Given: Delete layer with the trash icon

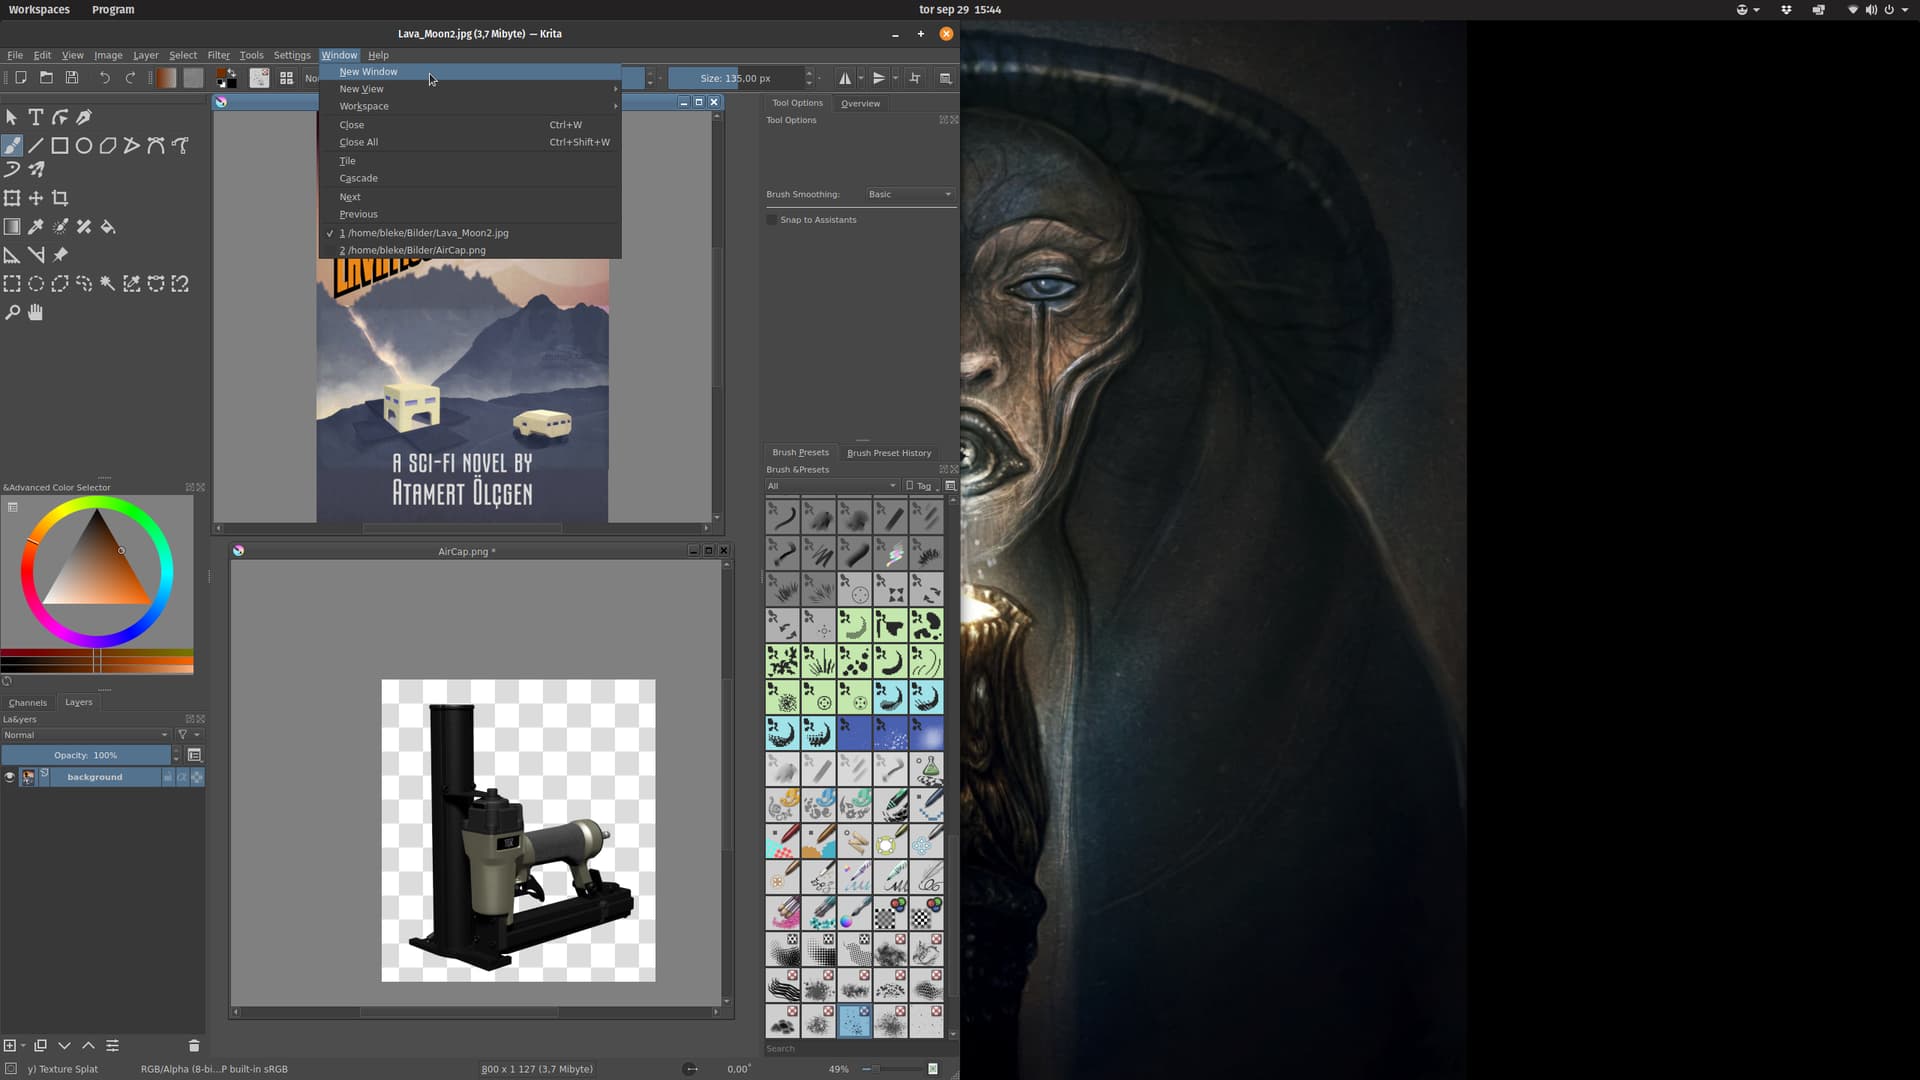Looking at the screenshot, I should pyautogui.click(x=194, y=1046).
